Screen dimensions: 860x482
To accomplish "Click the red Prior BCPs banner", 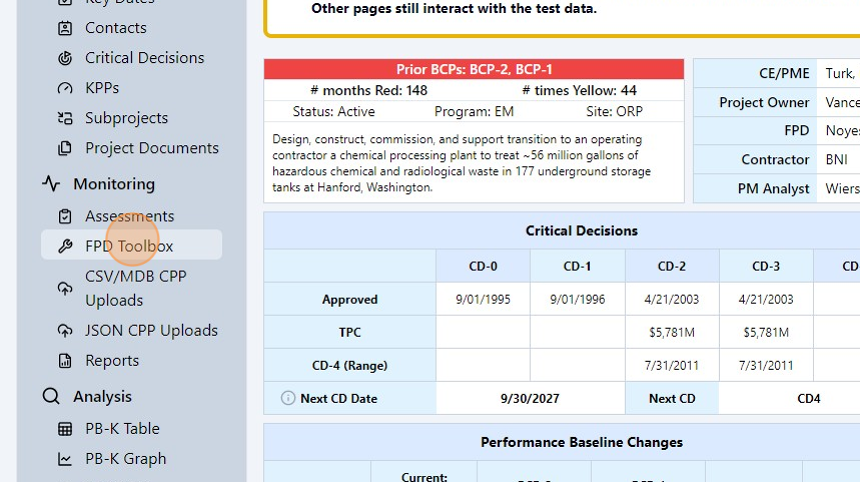I will click(474, 69).
